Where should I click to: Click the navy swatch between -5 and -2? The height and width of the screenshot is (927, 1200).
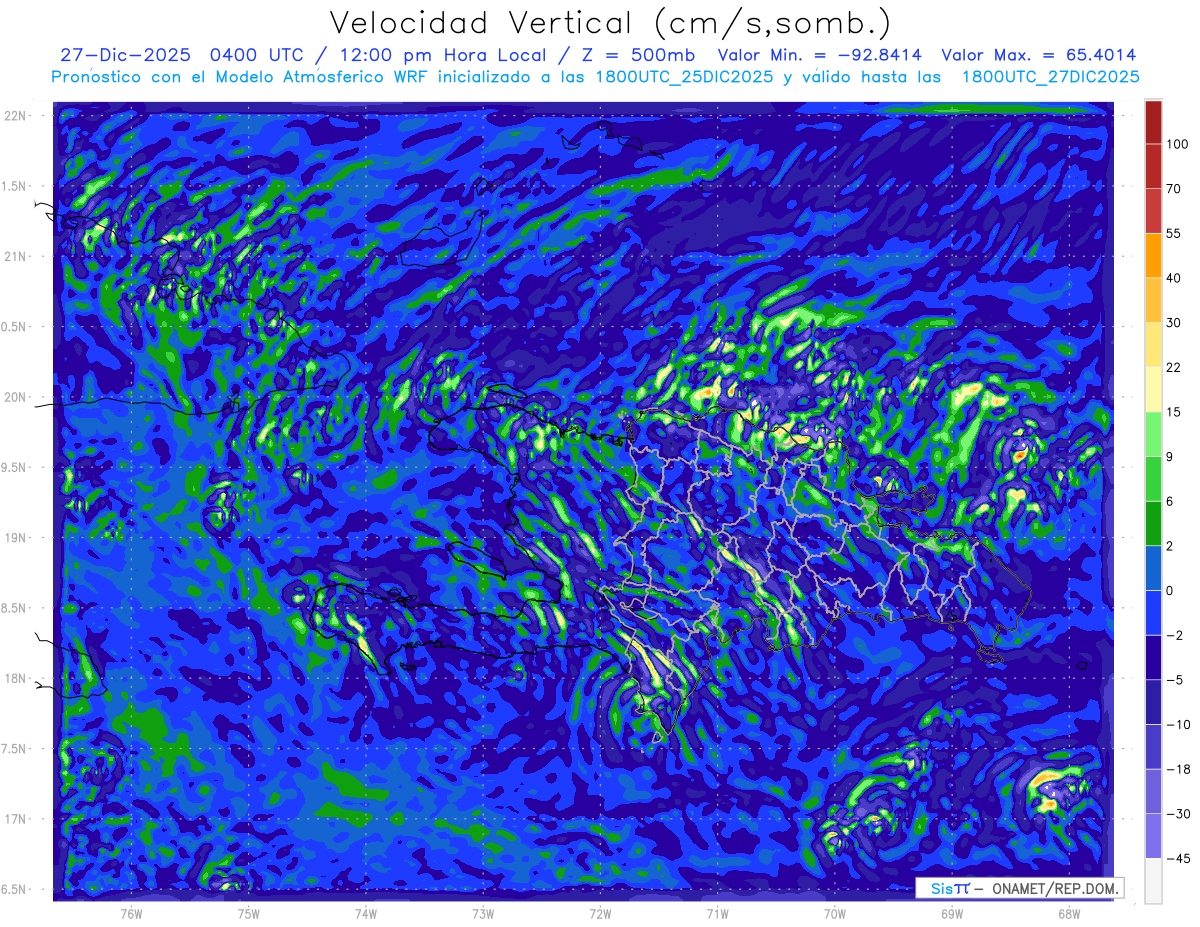pos(1153,657)
